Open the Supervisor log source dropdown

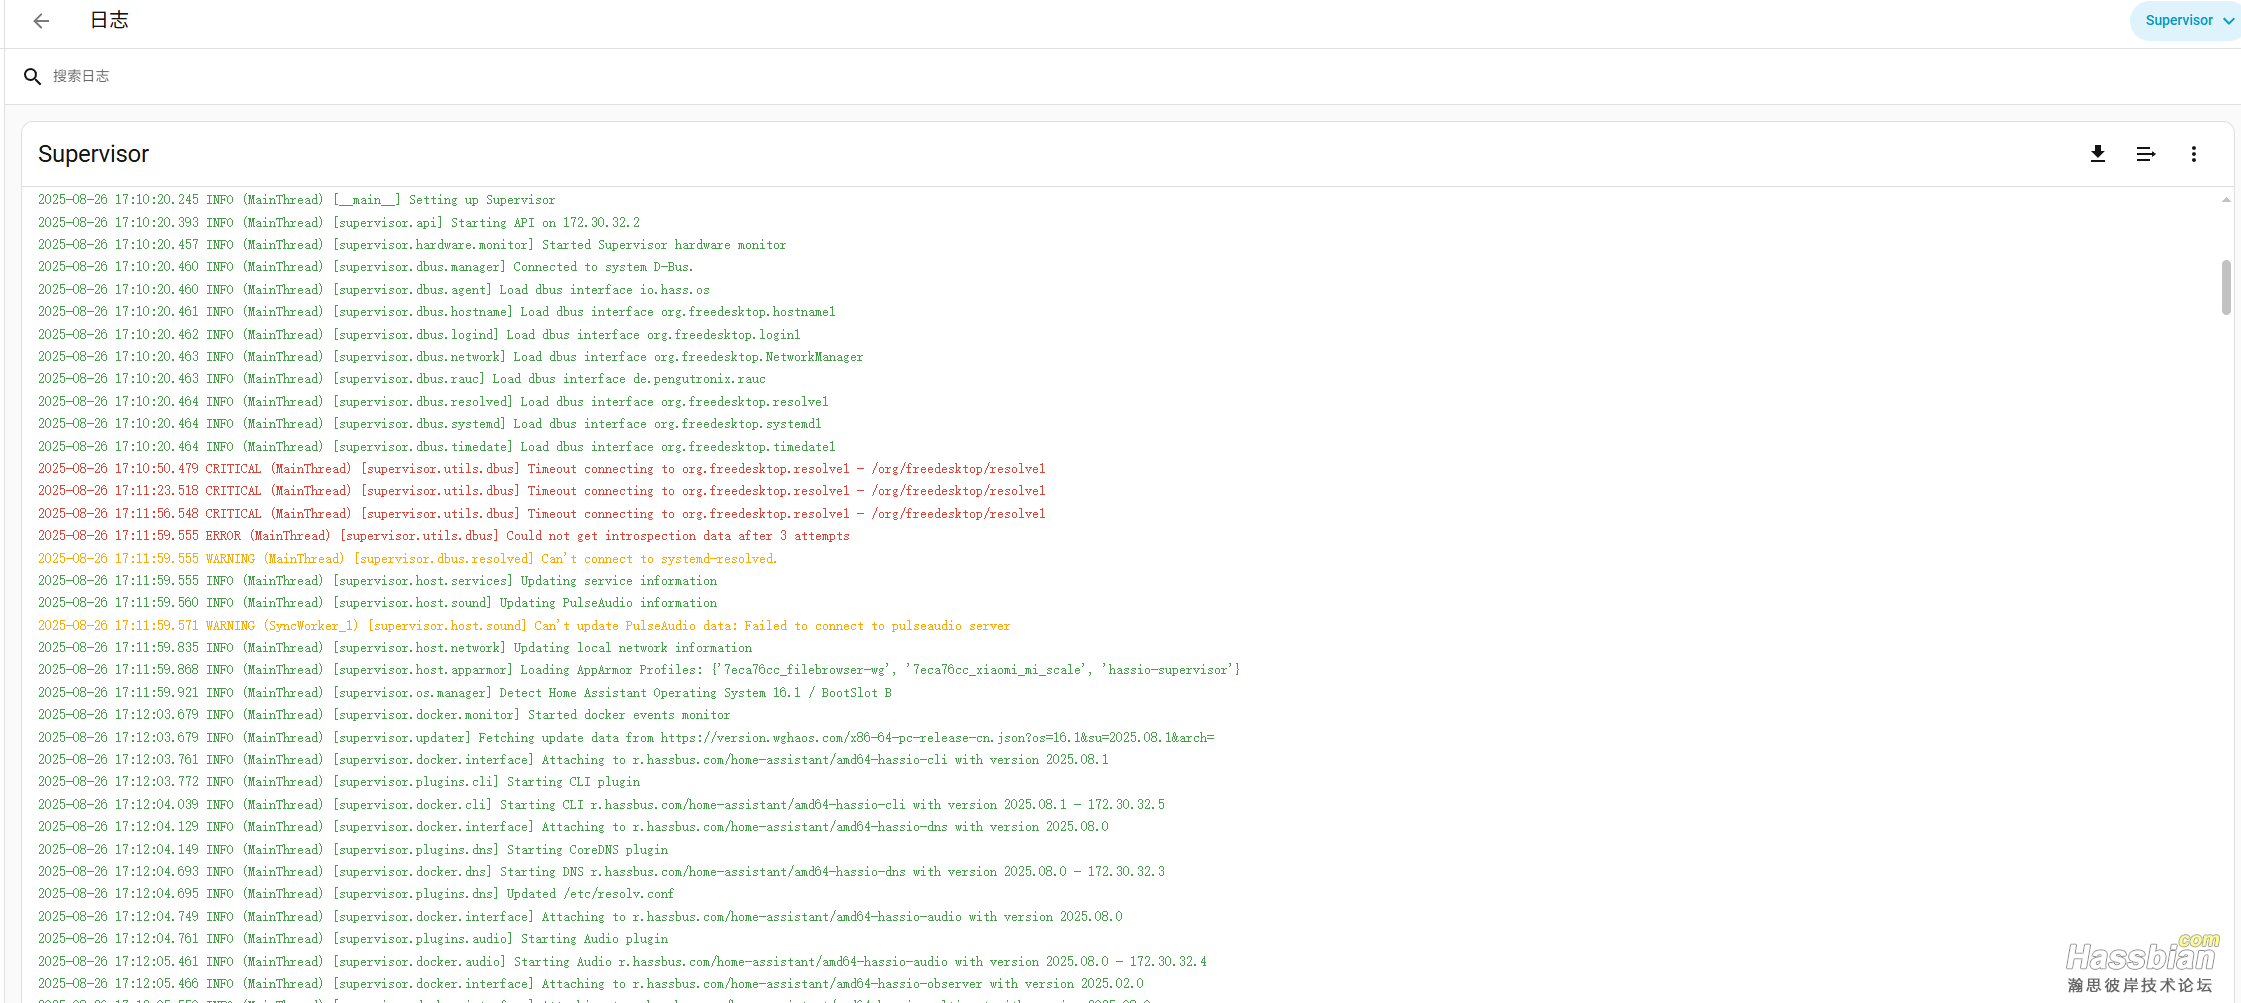[2188, 21]
